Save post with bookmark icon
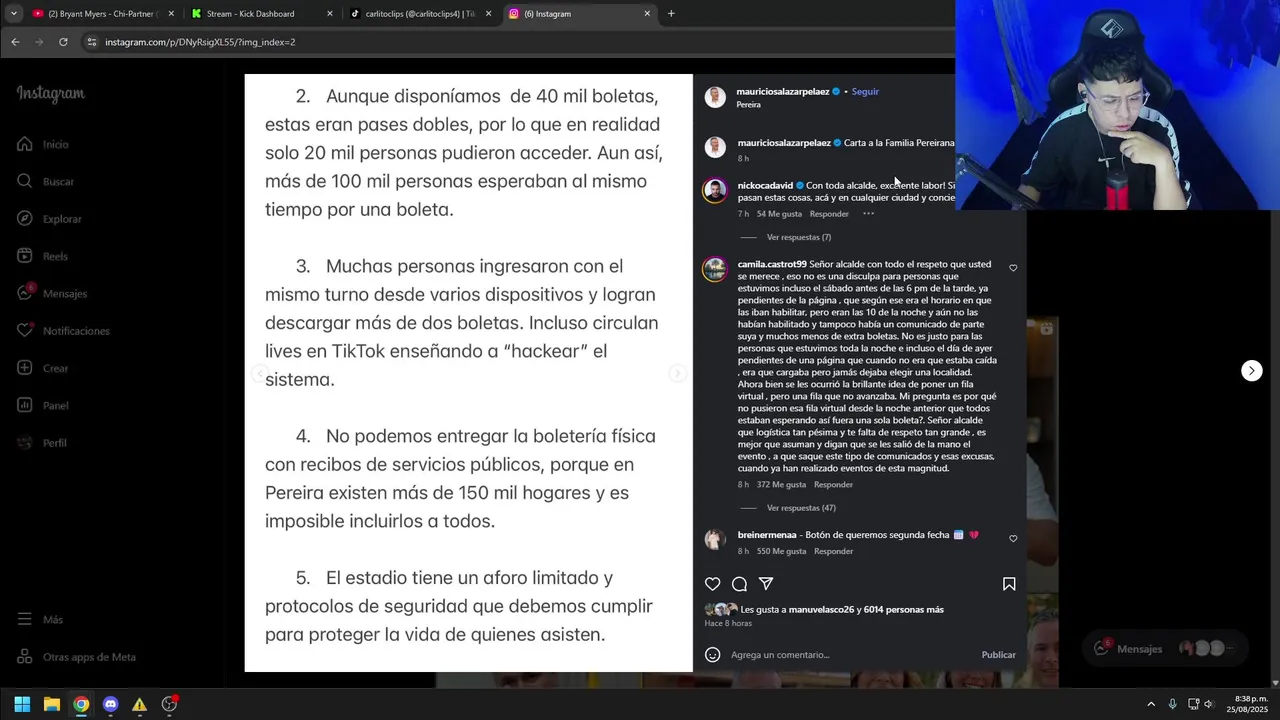The width and height of the screenshot is (1280, 720). coord(1009,584)
